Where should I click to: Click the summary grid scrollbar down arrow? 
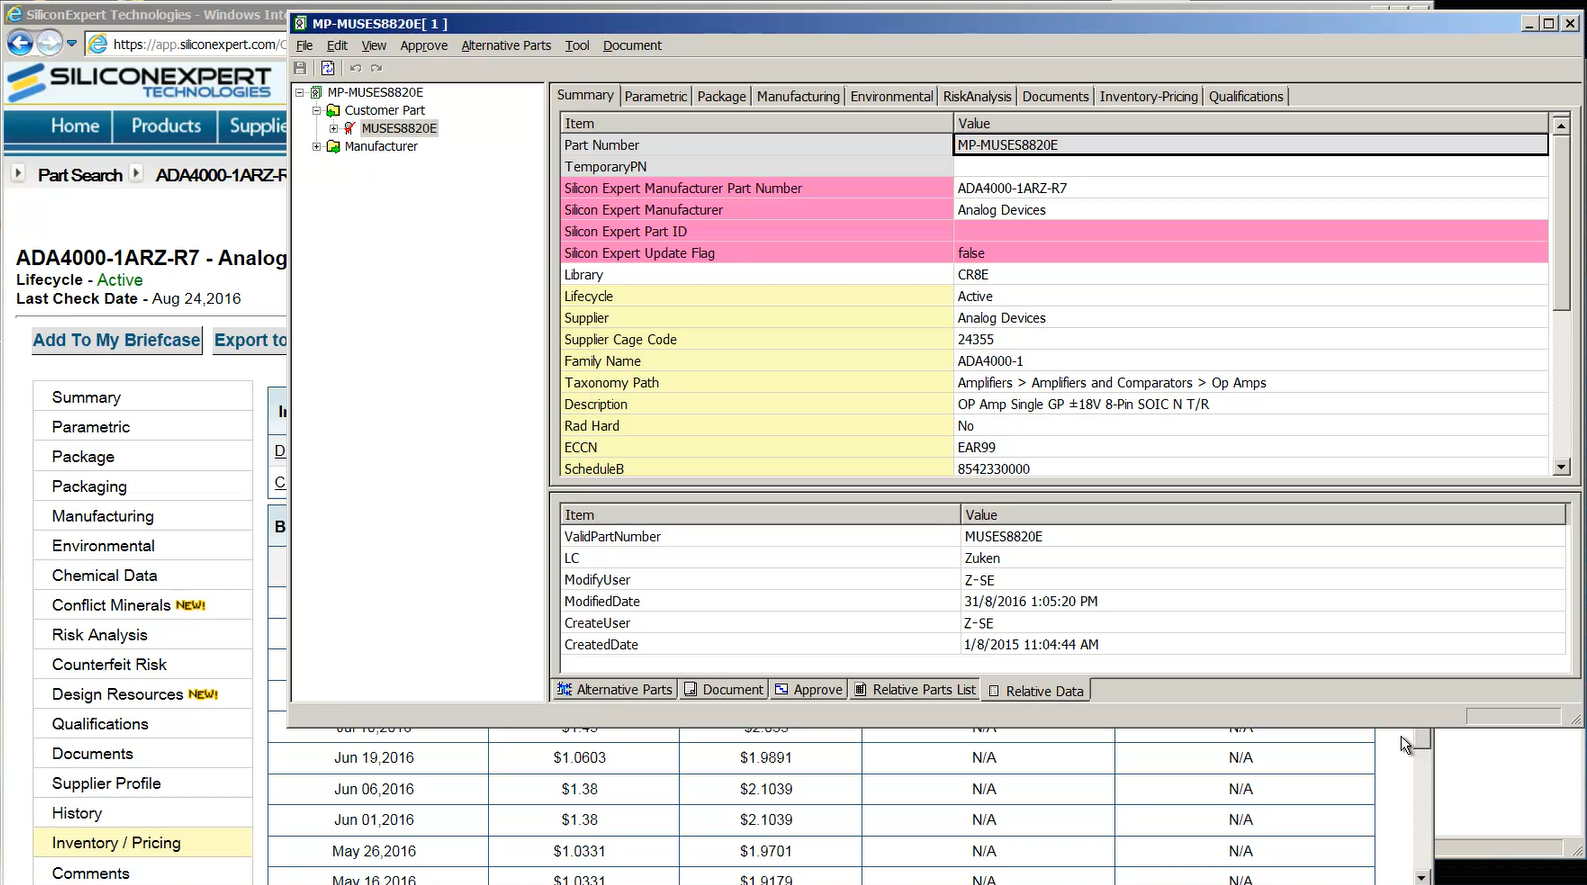click(x=1561, y=467)
